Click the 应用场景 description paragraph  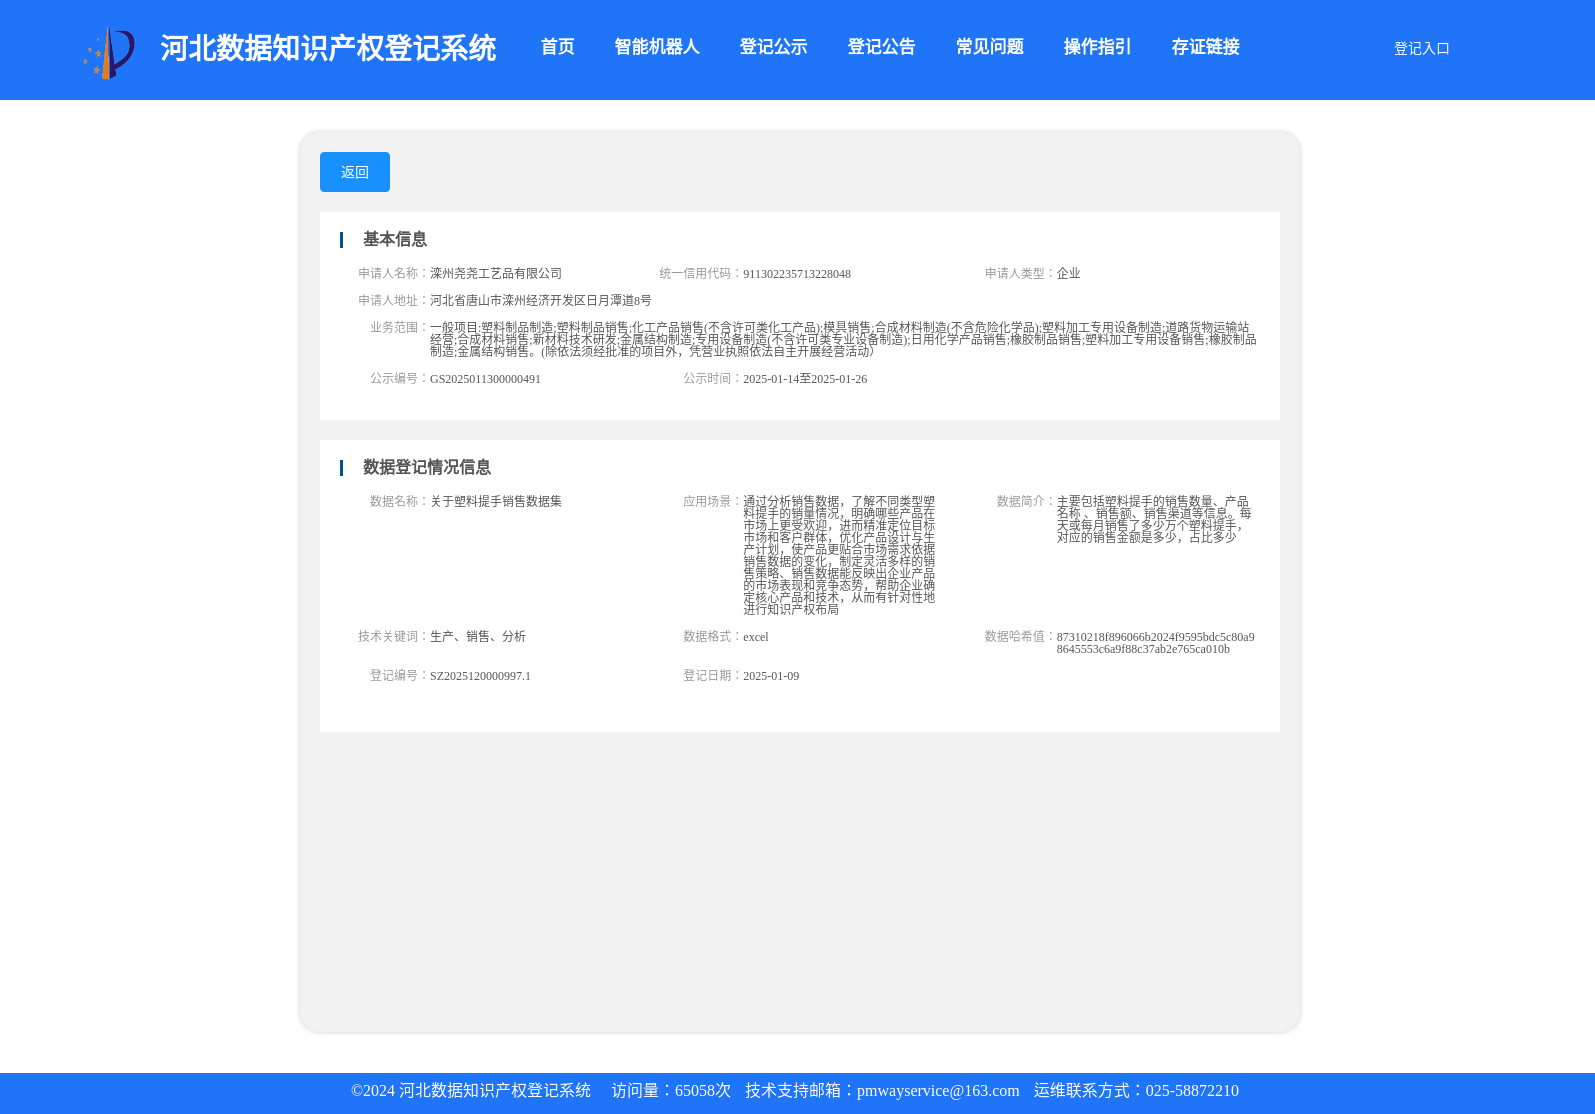[x=839, y=555]
